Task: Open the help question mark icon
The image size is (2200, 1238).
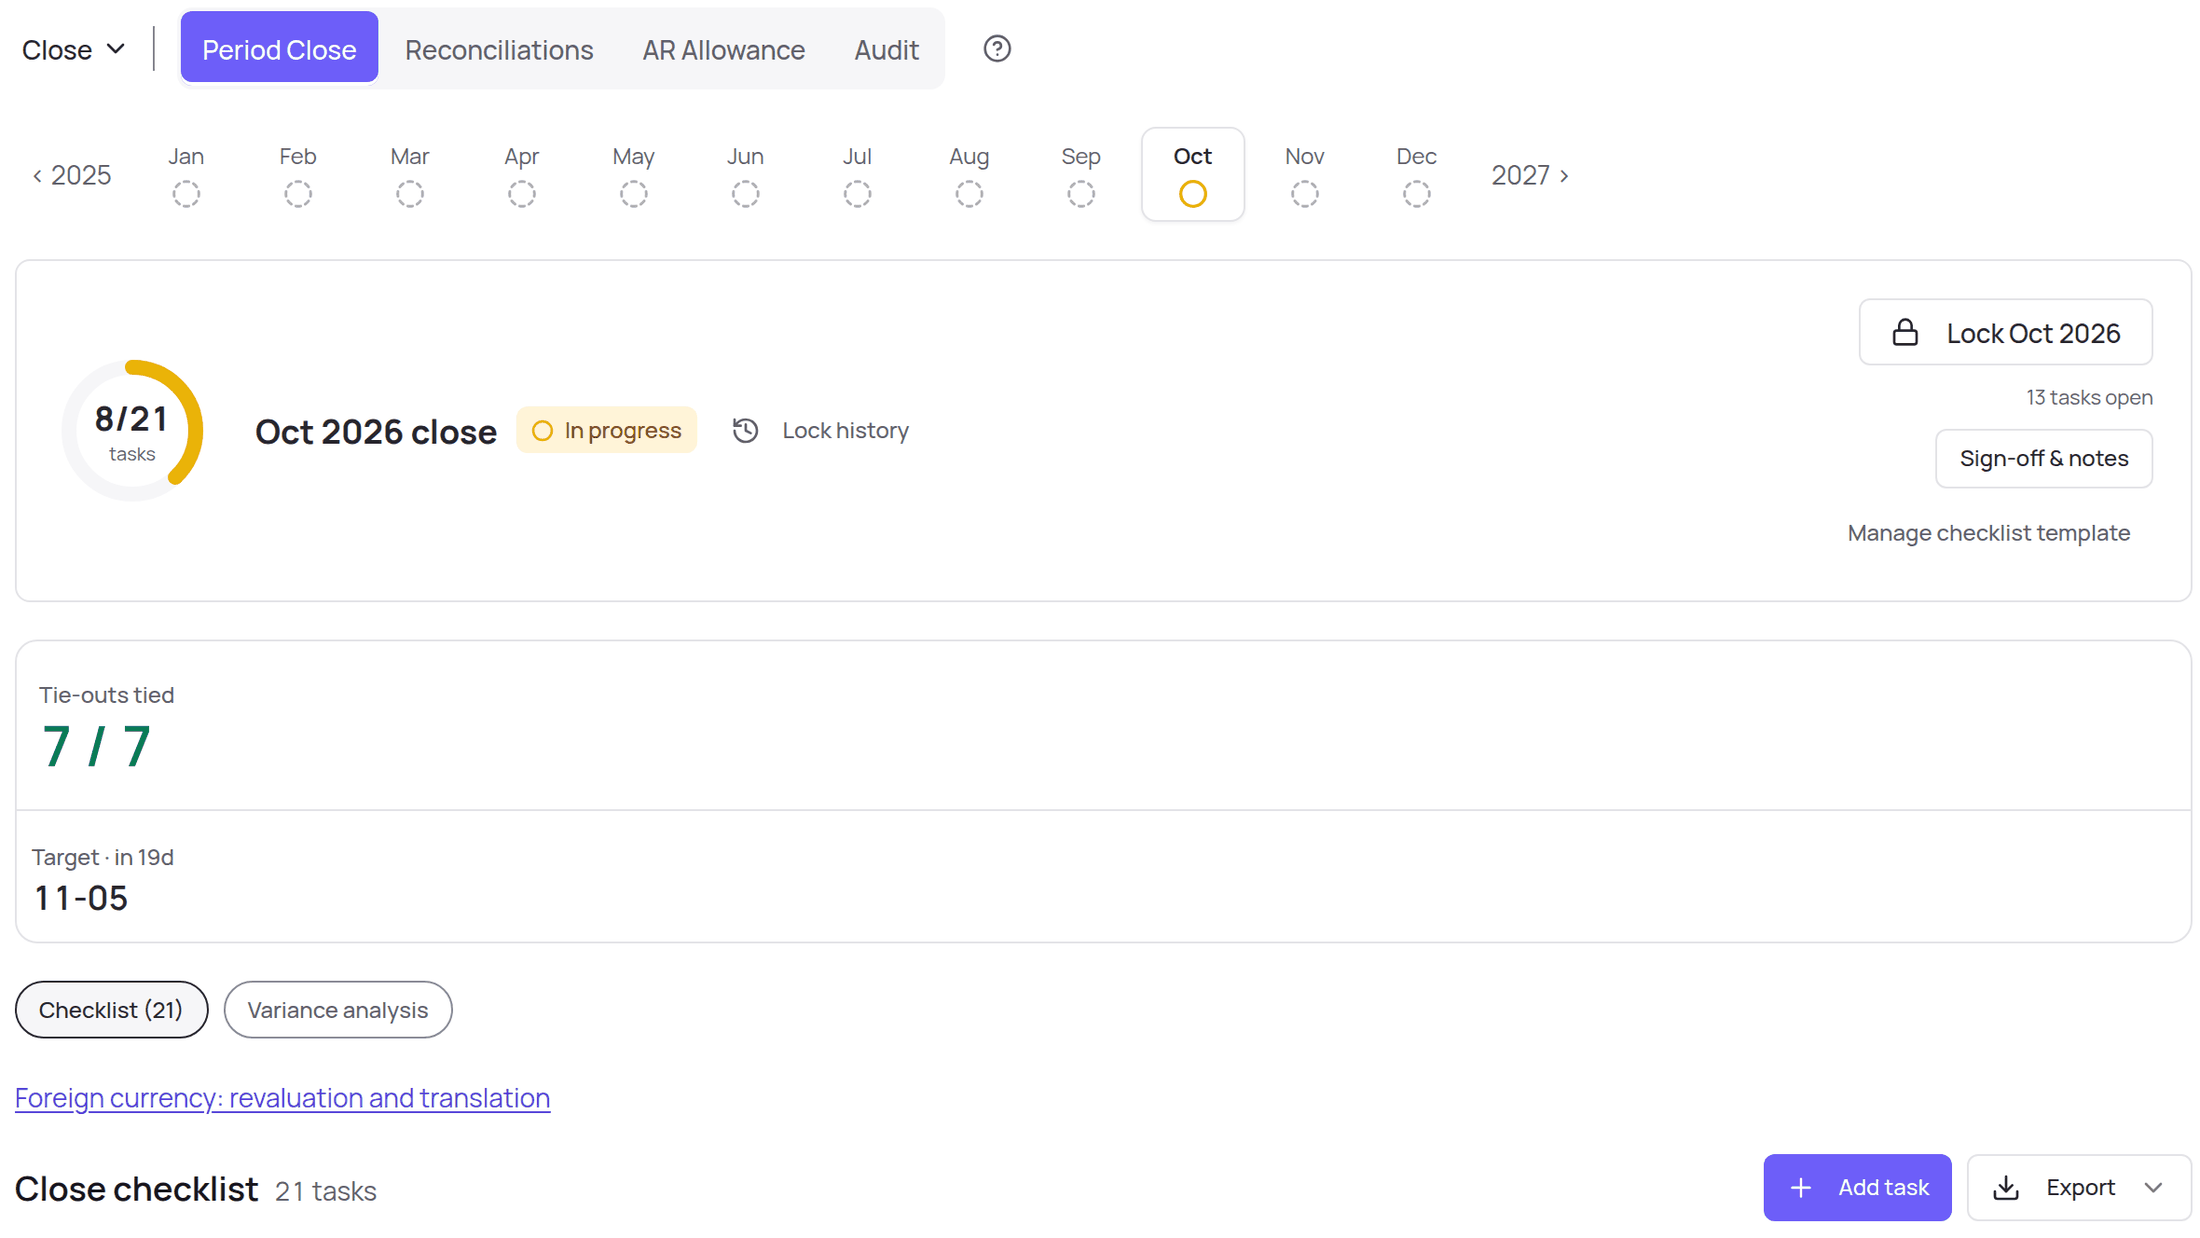Action: [x=996, y=49]
